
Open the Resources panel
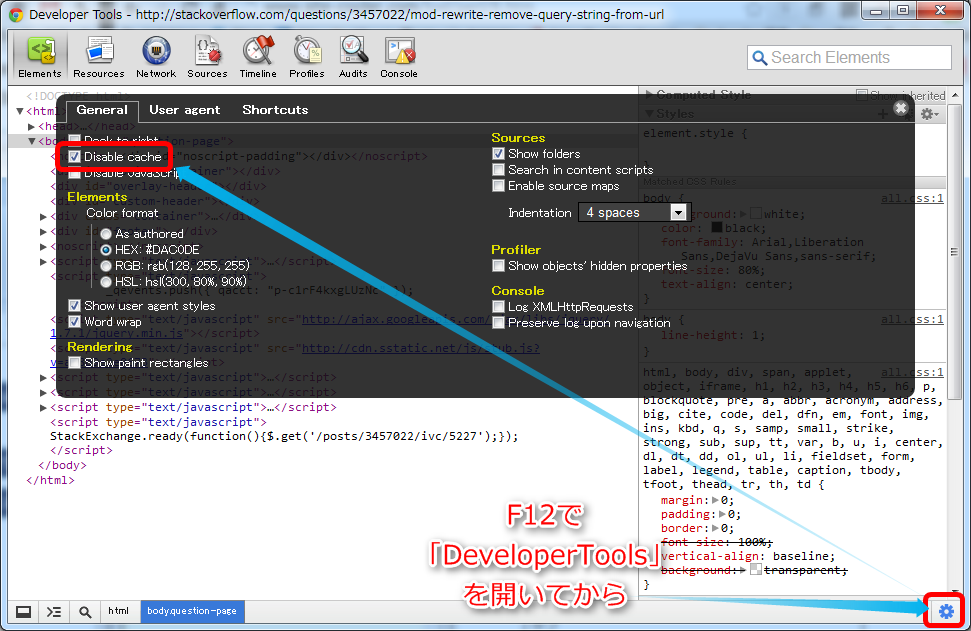(98, 57)
